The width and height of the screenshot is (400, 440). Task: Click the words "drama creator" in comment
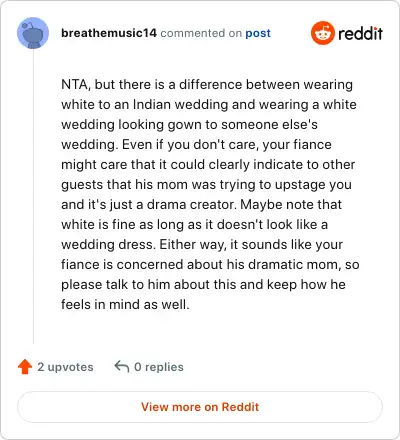(191, 204)
